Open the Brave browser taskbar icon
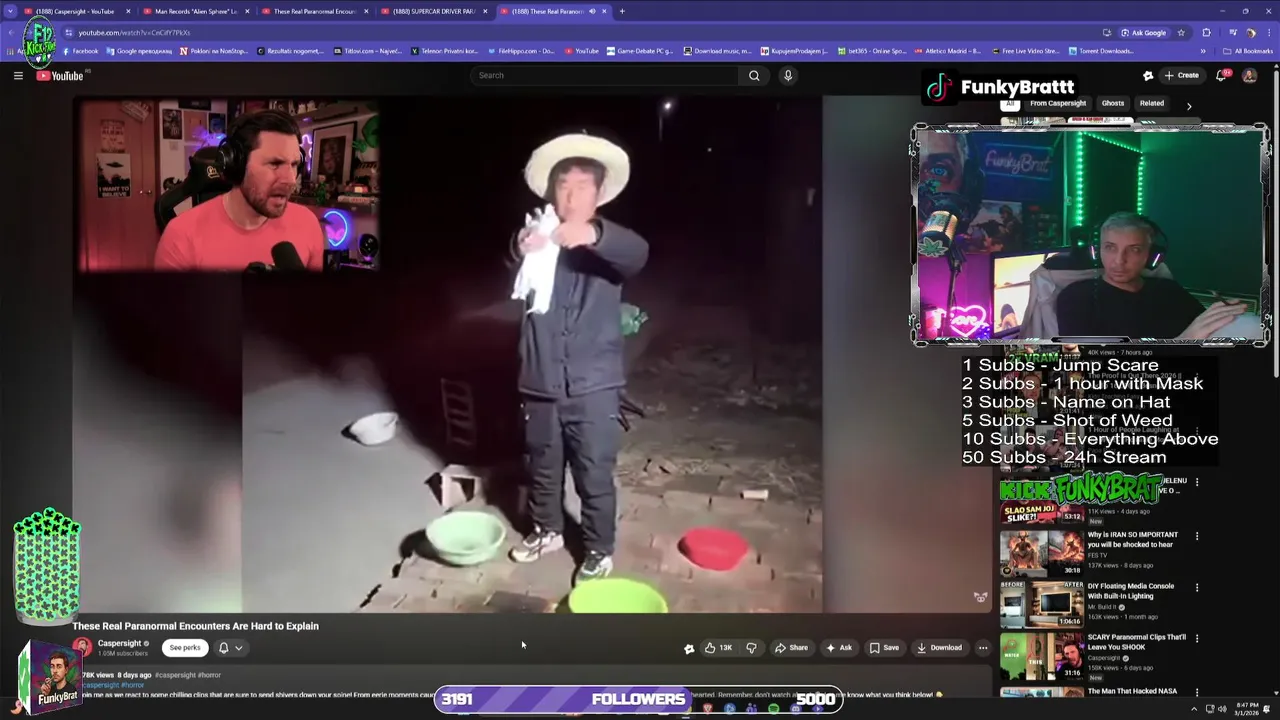The width and height of the screenshot is (1280, 720). (708, 709)
